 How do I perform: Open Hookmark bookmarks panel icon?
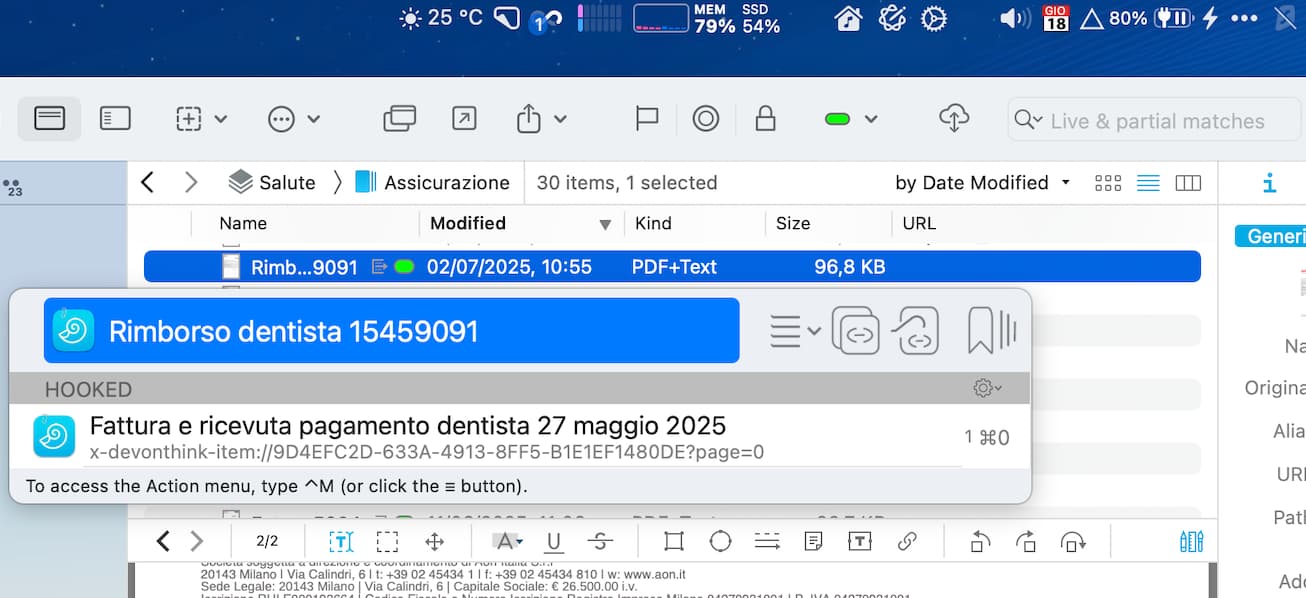pos(990,331)
